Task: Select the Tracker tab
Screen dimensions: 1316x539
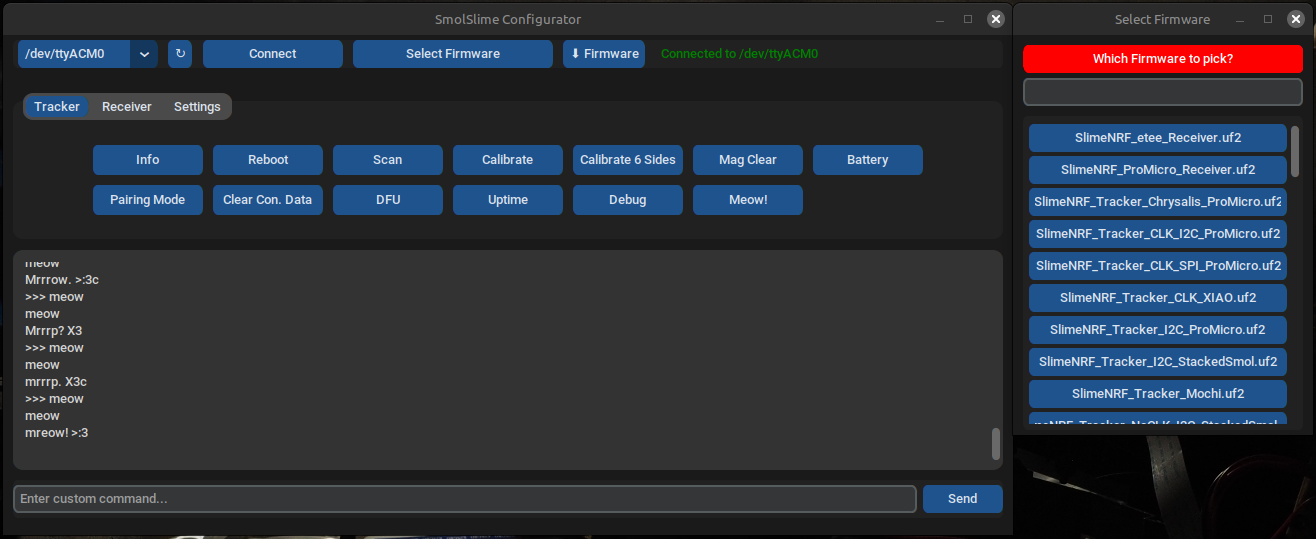Action: (x=57, y=107)
